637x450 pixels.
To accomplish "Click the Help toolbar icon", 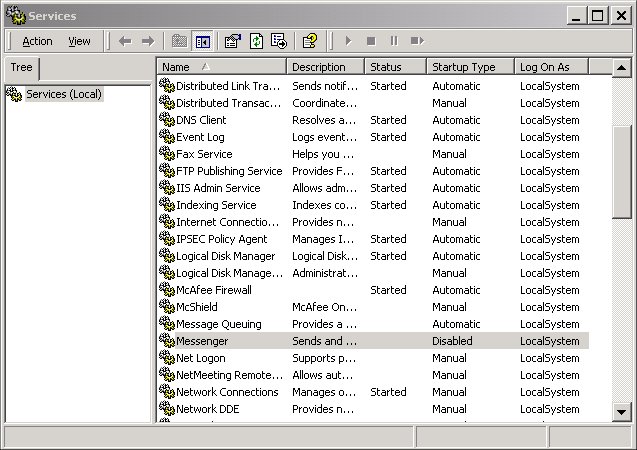I will pos(310,41).
